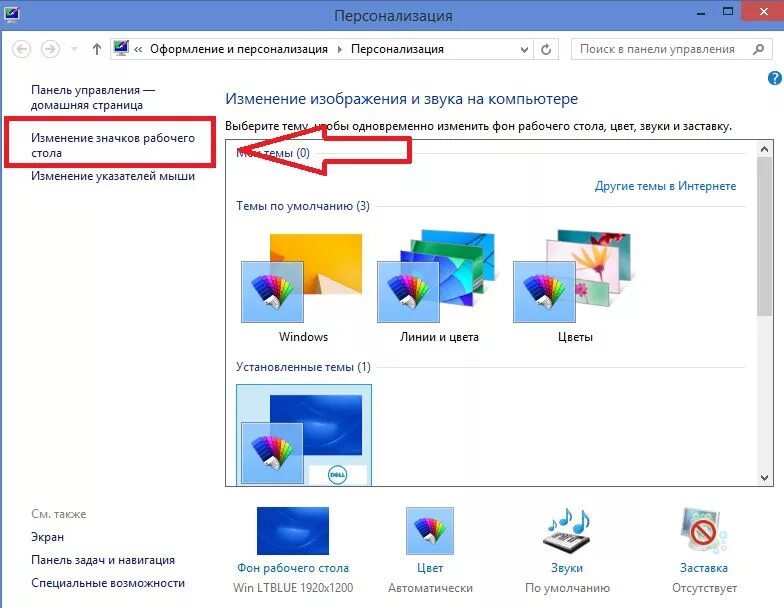Image resolution: width=784 pixels, height=608 pixels.
Task: Click theme list scrollbar up arrow
Action: [764, 149]
